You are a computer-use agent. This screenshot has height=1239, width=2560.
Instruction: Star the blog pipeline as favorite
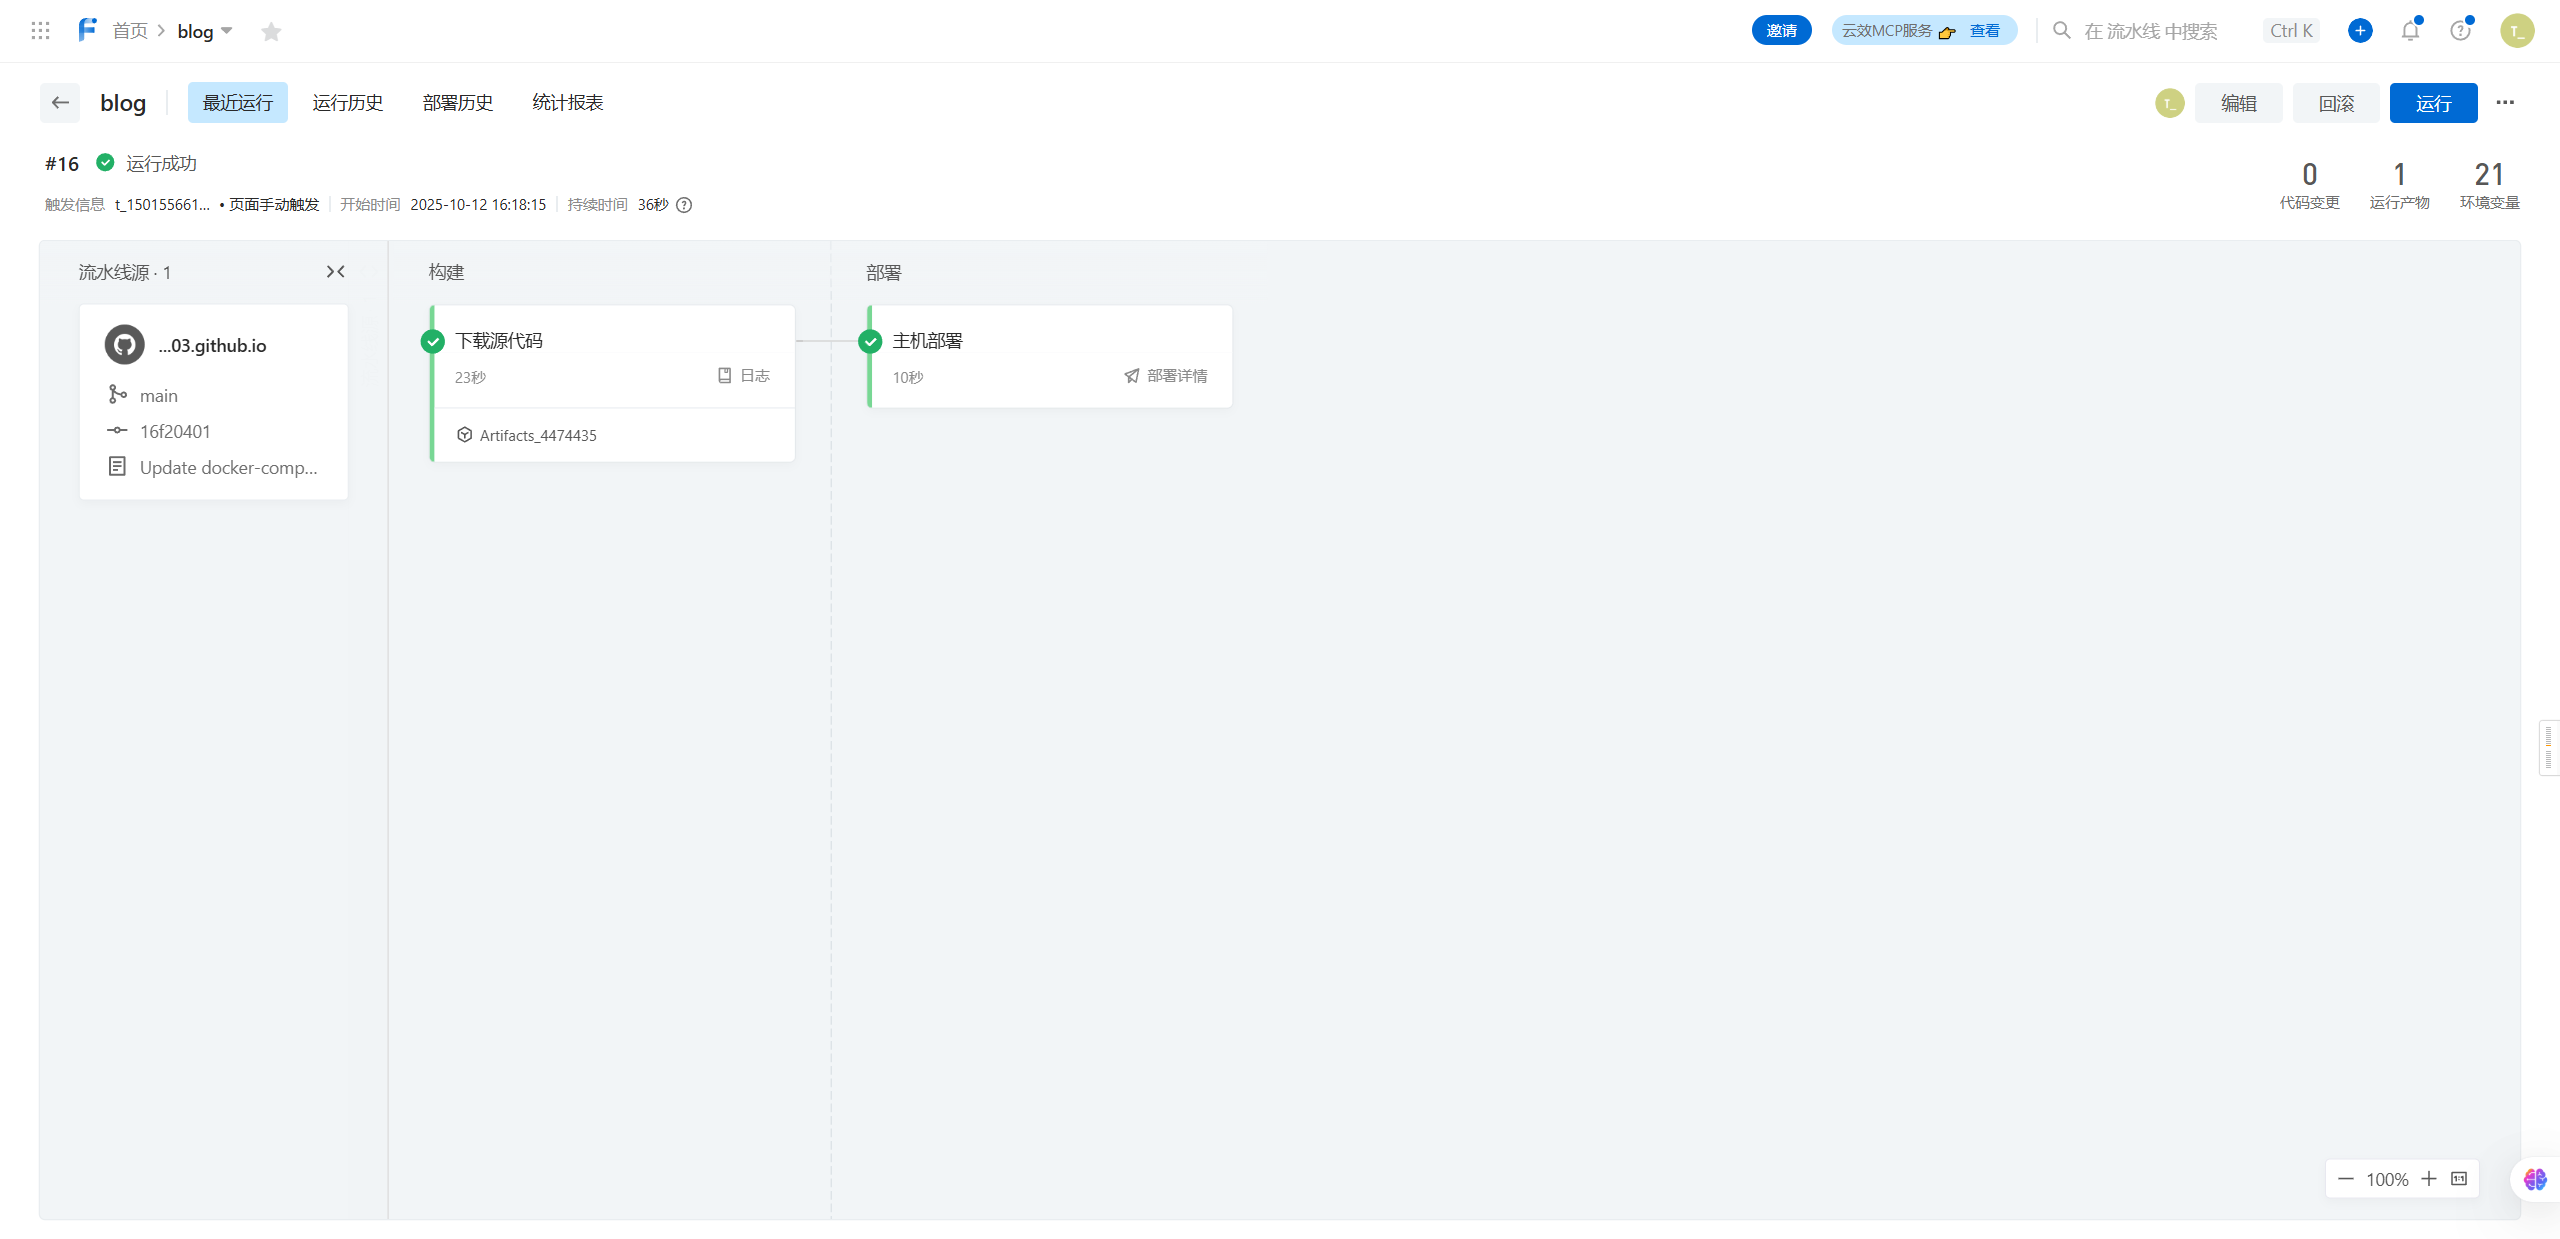271,32
